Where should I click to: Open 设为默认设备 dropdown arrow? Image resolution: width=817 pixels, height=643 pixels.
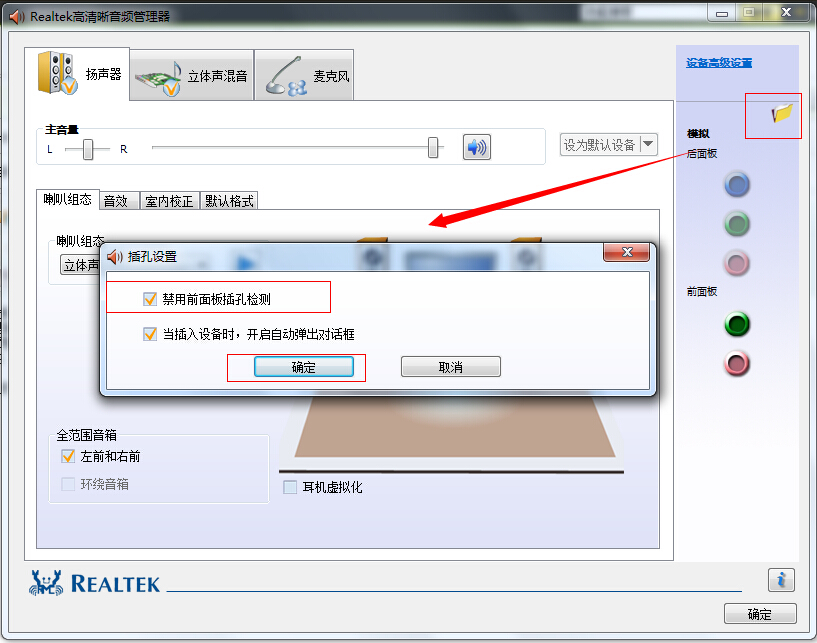(648, 144)
